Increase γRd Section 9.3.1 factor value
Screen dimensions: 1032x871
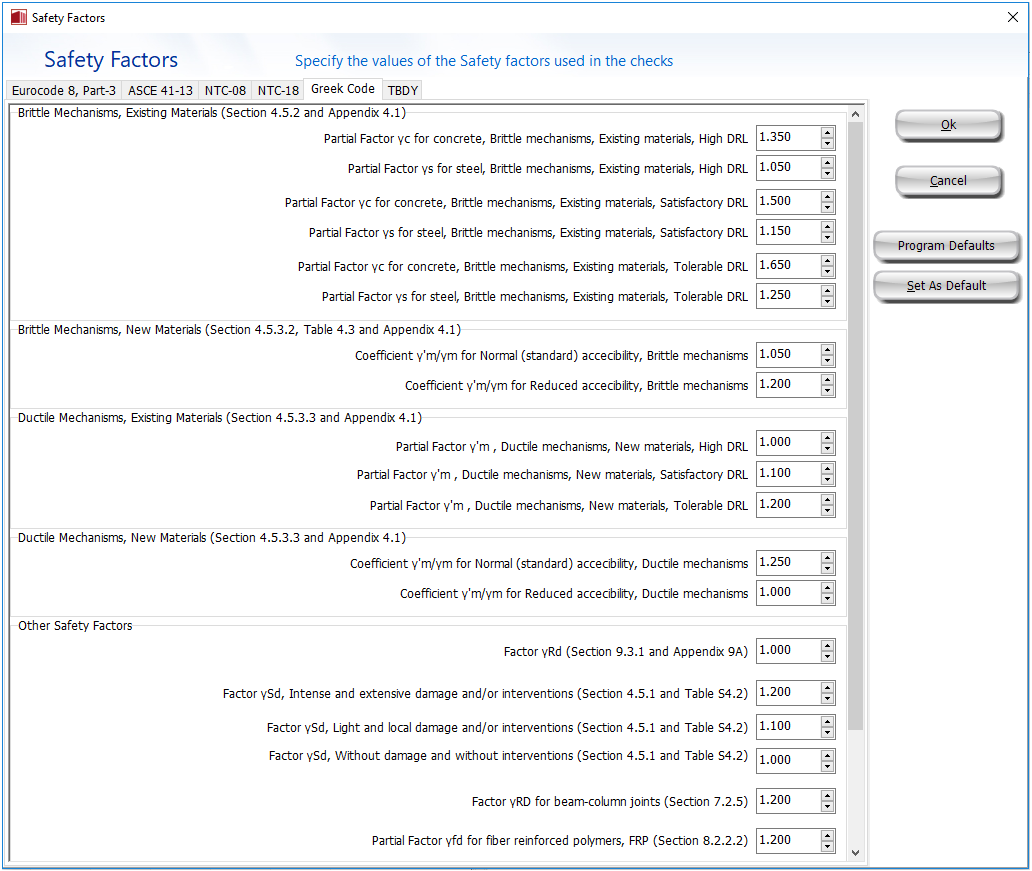point(828,645)
